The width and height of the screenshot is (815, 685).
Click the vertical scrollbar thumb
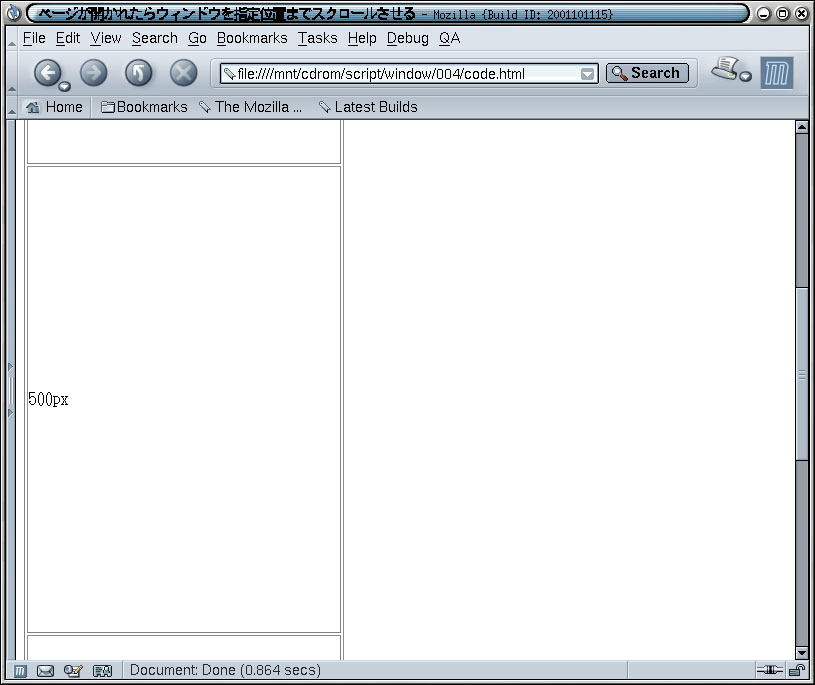click(801, 373)
